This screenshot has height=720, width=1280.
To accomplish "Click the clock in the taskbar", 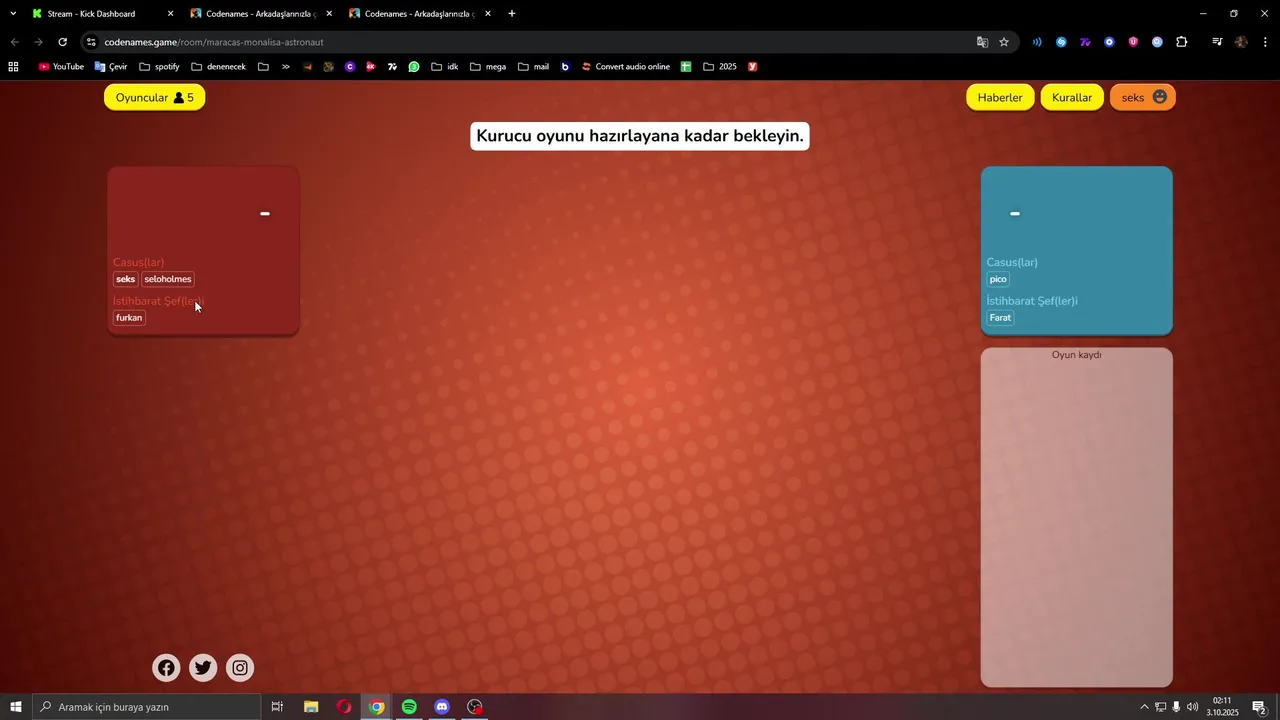I will 1222,707.
